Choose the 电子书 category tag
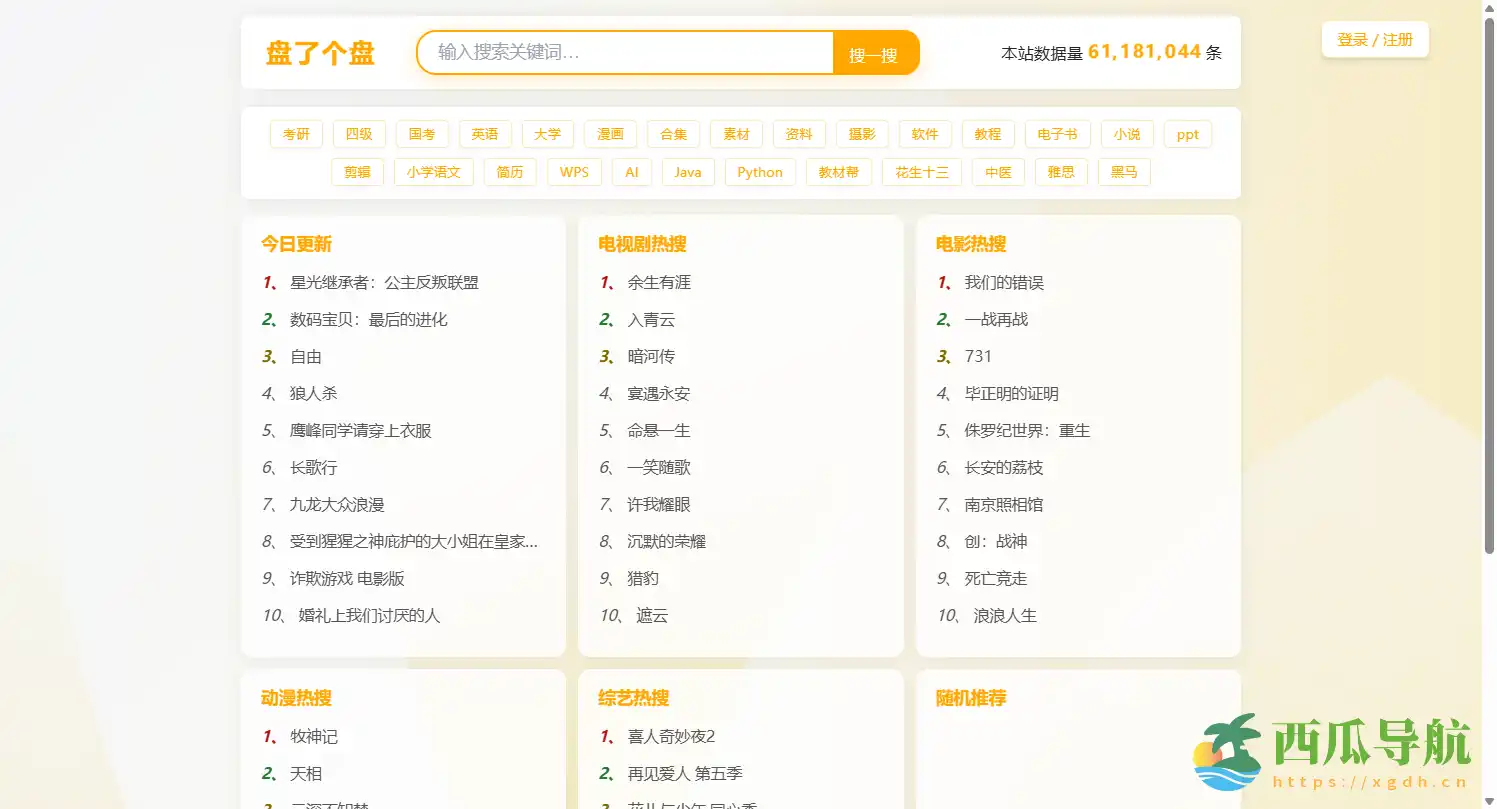 (1057, 134)
